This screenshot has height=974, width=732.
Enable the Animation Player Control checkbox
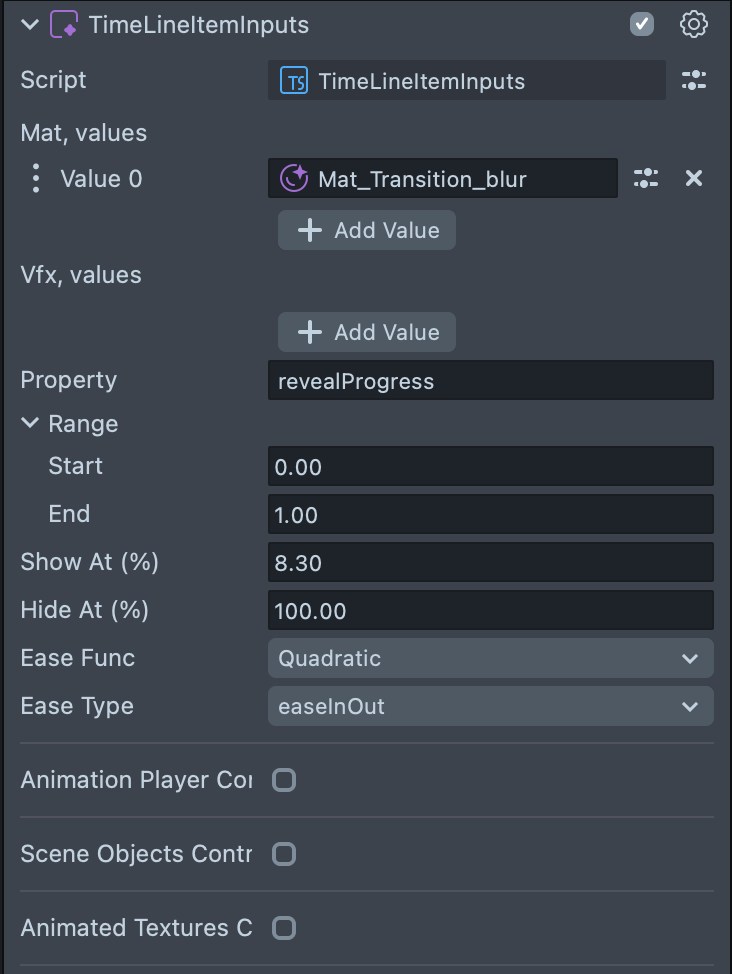point(285,780)
